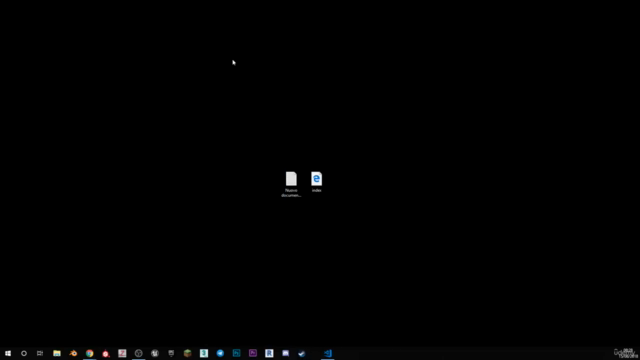
Task: Switch to Google Chrome in the taskbar
Action: coord(89,353)
